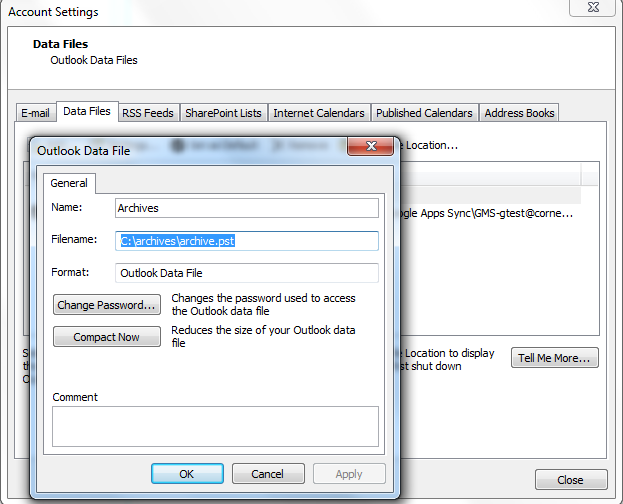623x504 pixels.
Task: Go to the SharePoint Lists tab
Action: click(223, 113)
